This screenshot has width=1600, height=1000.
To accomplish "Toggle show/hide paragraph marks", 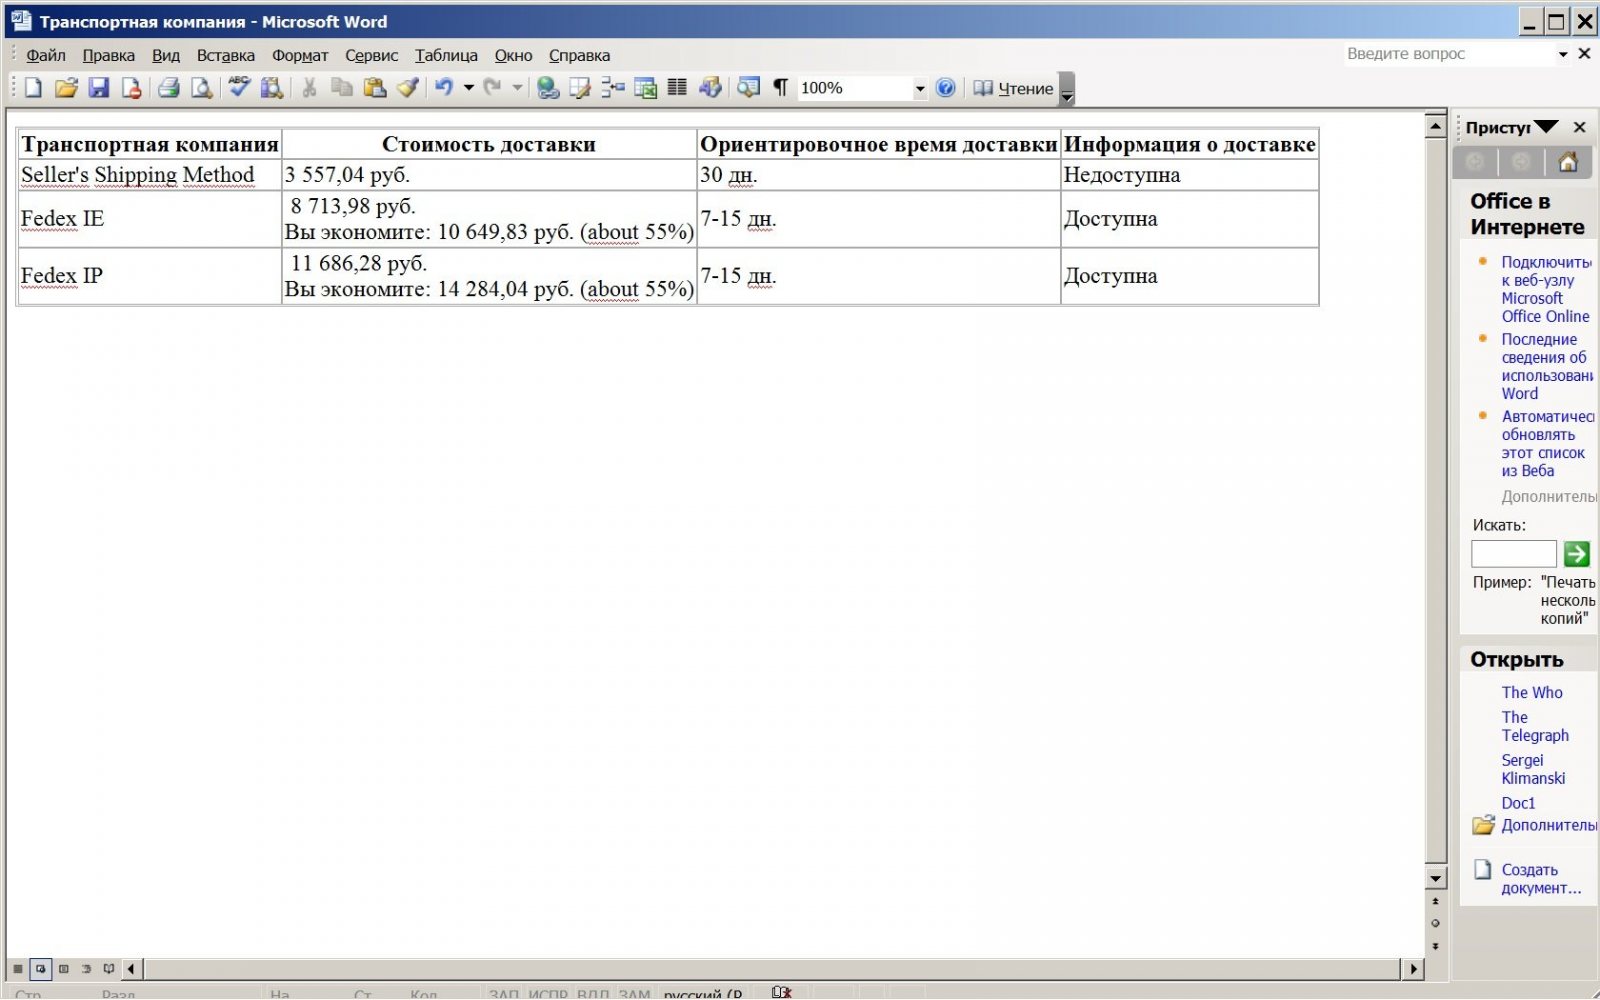I will (780, 88).
